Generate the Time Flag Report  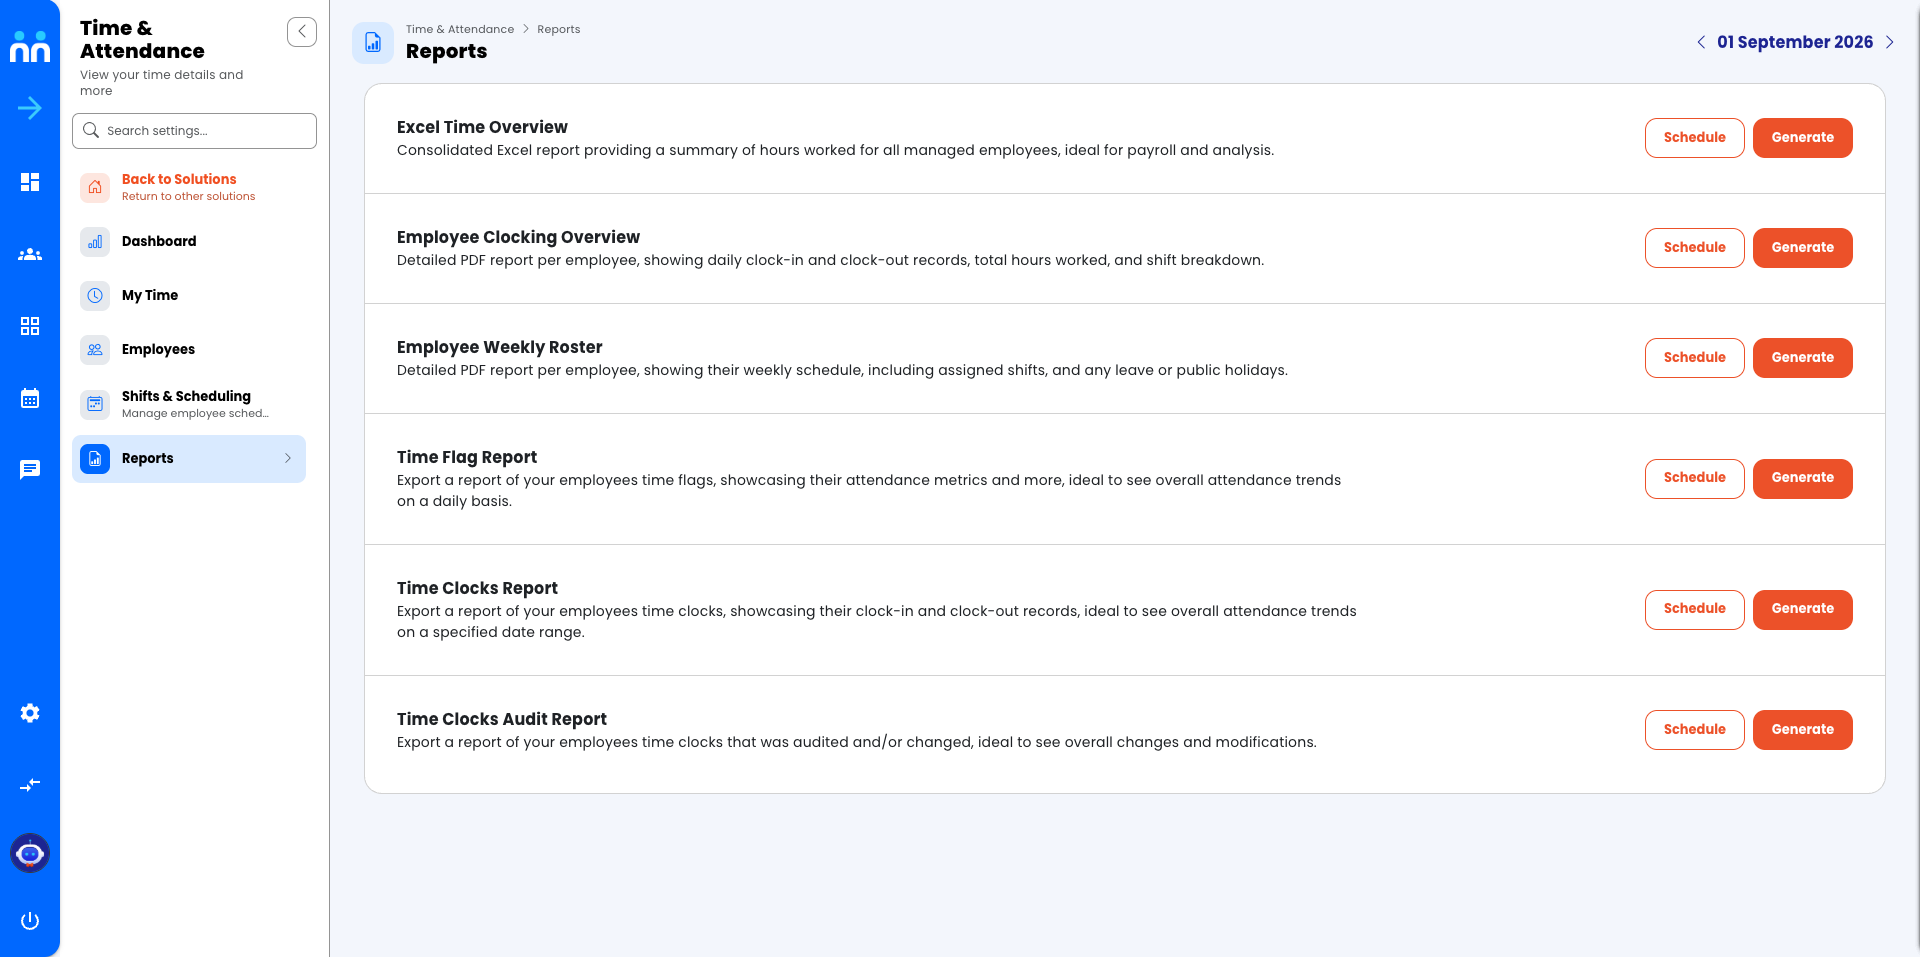click(x=1802, y=478)
